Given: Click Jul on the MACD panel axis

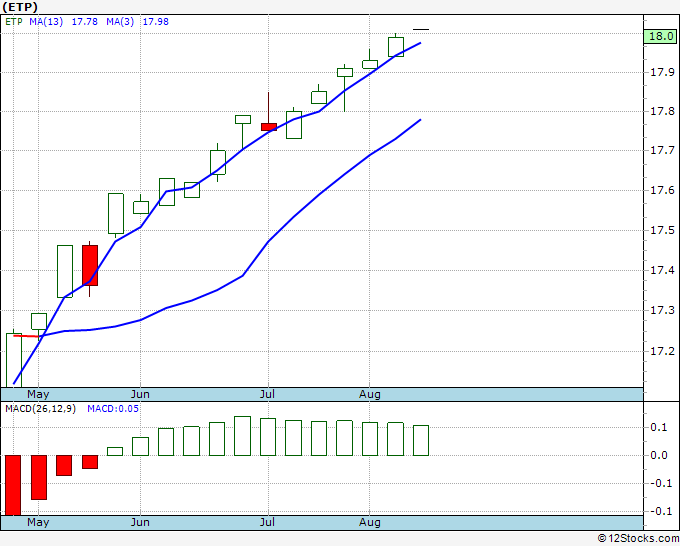Looking at the screenshot, I should pos(267,522).
